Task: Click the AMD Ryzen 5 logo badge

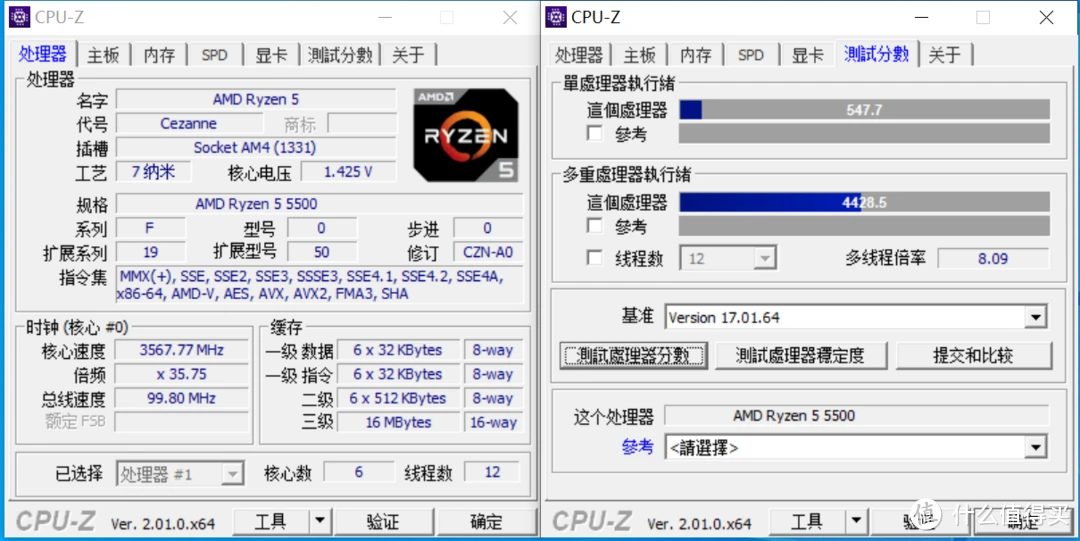Action: coord(466,135)
